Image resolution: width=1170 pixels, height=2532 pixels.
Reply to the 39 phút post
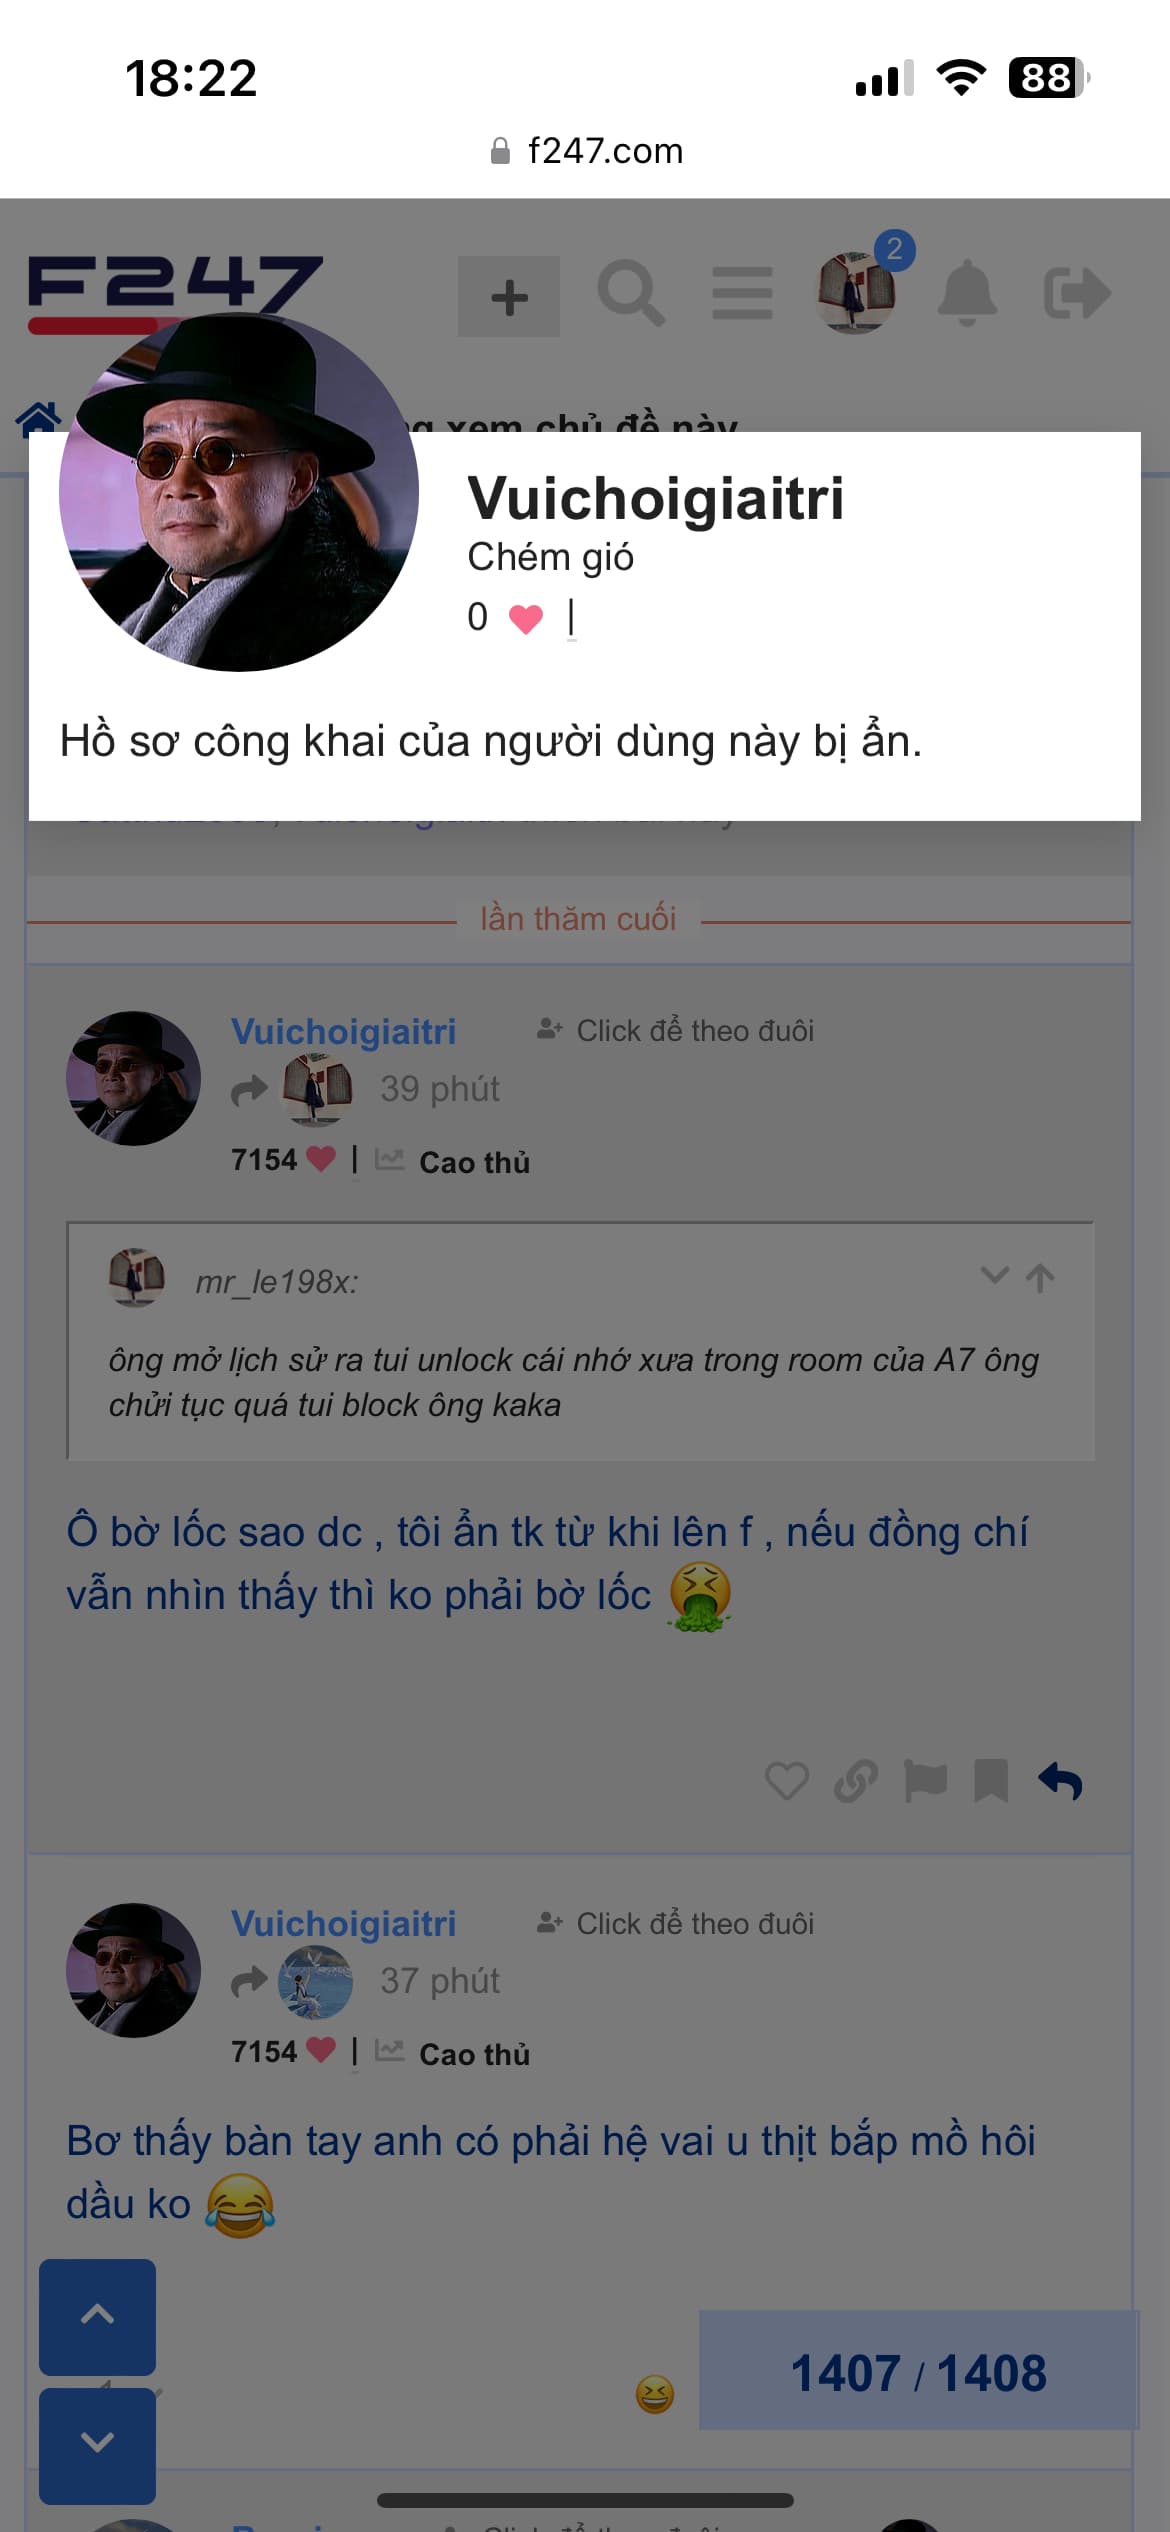(x=1060, y=1781)
